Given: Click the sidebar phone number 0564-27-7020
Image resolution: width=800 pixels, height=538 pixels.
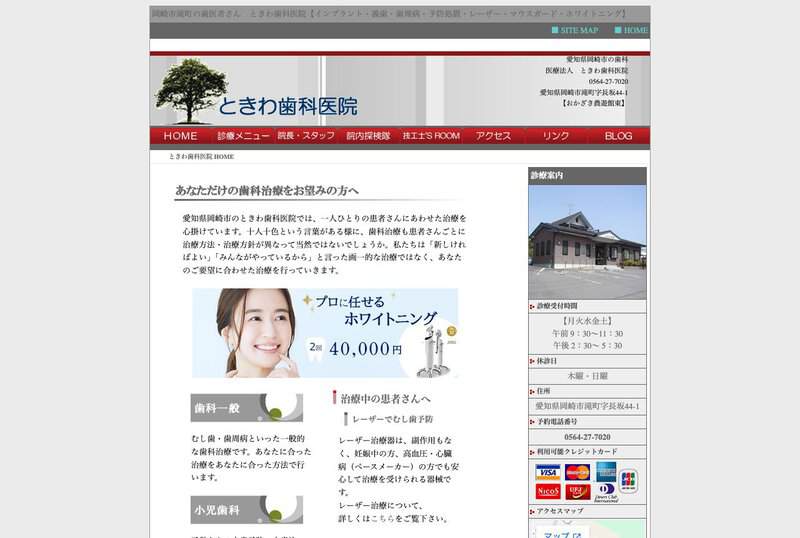Looking at the screenshot, I should (587, 437).
